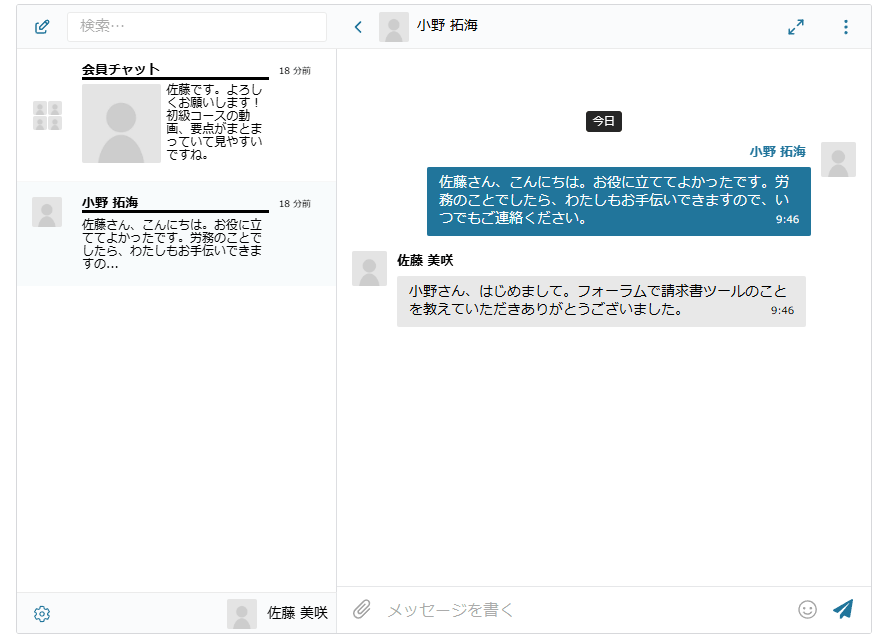Open the emoji picker smiley icon
The width and height of the screenshot is (888, 638).
[x=807, y=610]
